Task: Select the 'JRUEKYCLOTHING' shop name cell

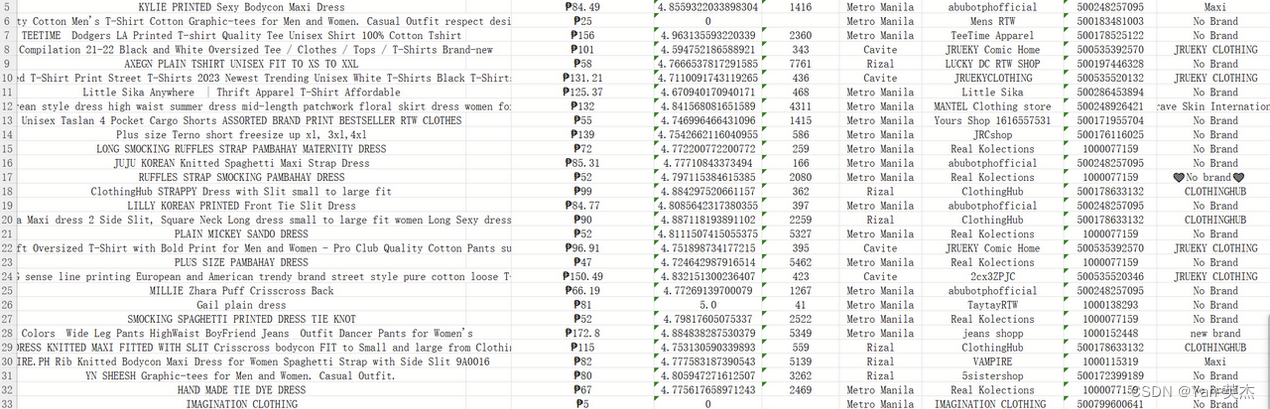Action: coord(993,78)
